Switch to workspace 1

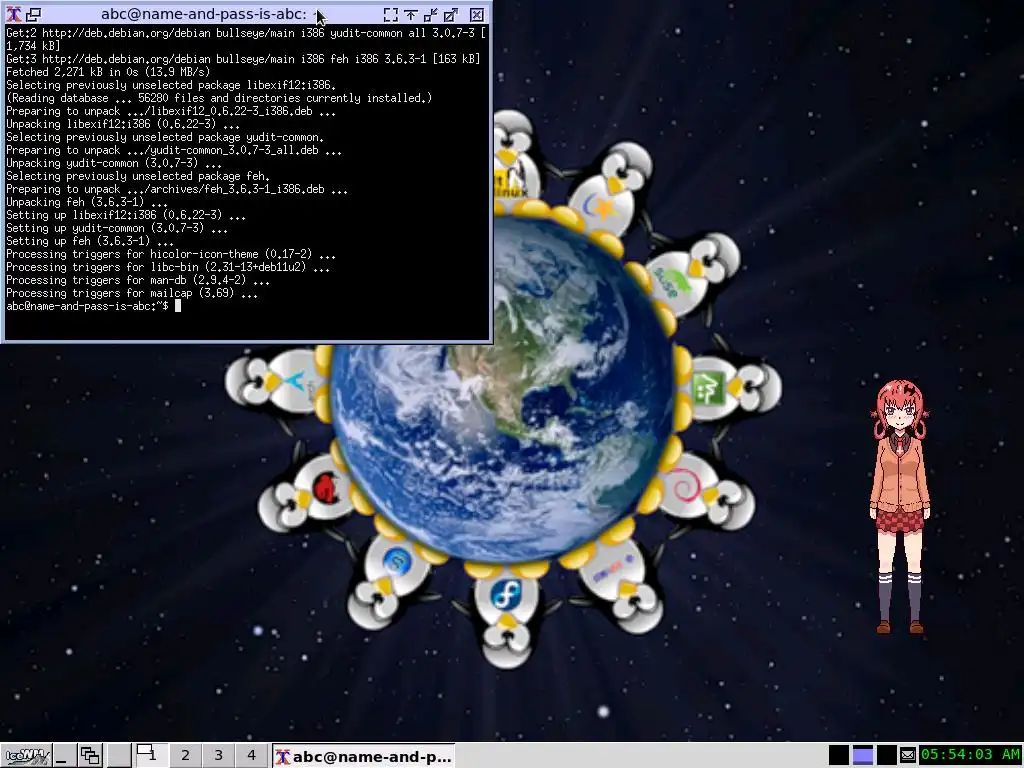pos(151,756)
